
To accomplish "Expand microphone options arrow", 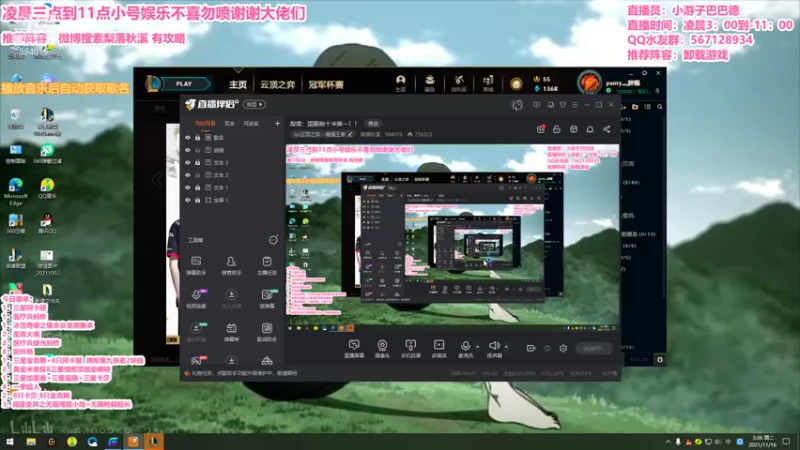I will (478, 346).
